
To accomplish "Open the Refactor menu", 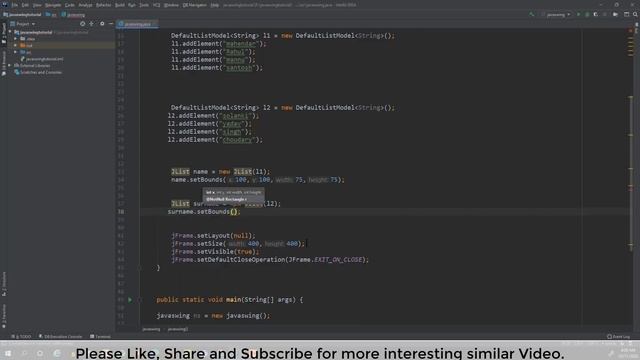I will point(104,5).
